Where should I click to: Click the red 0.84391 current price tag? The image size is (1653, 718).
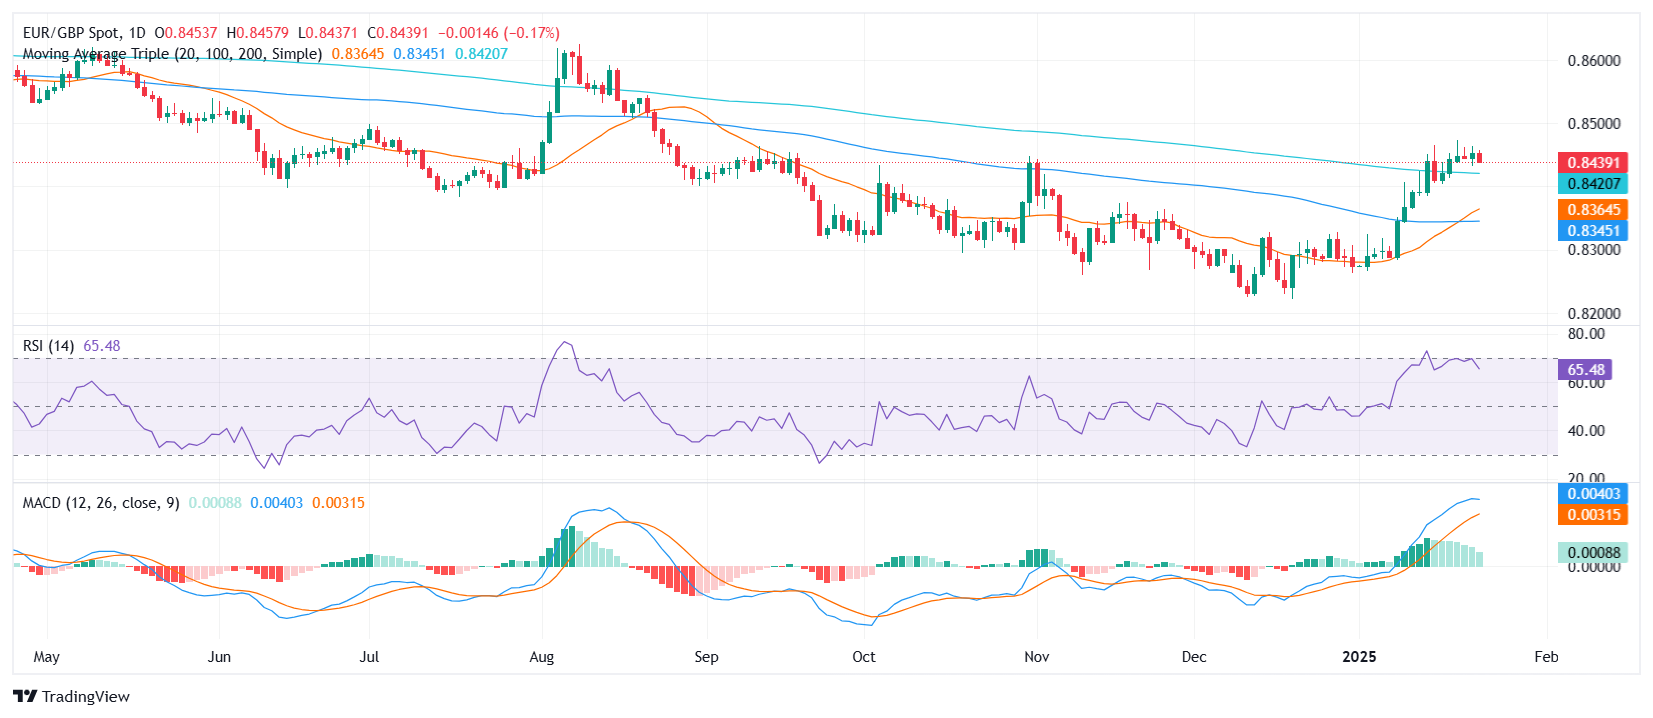pyautogui.click(x=1592, y=162)
